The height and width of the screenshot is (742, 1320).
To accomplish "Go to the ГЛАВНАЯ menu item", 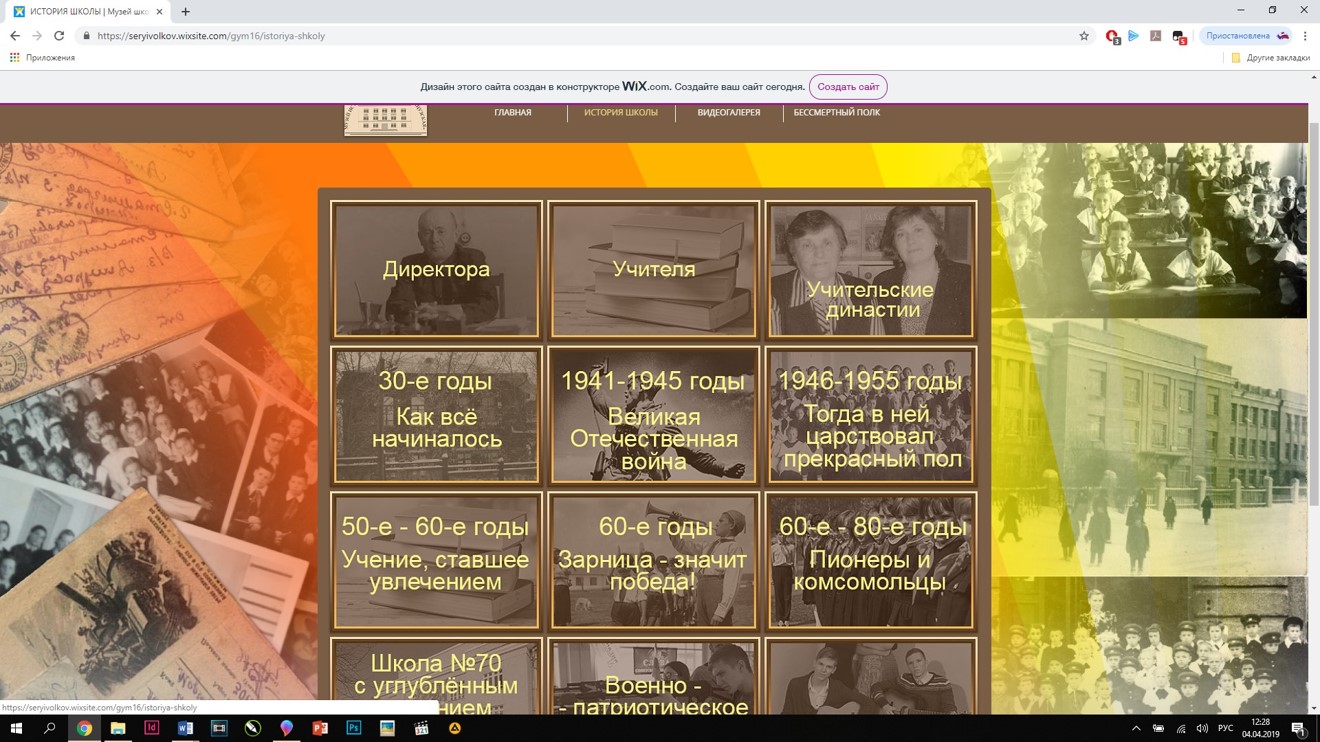I will [512, 113].
